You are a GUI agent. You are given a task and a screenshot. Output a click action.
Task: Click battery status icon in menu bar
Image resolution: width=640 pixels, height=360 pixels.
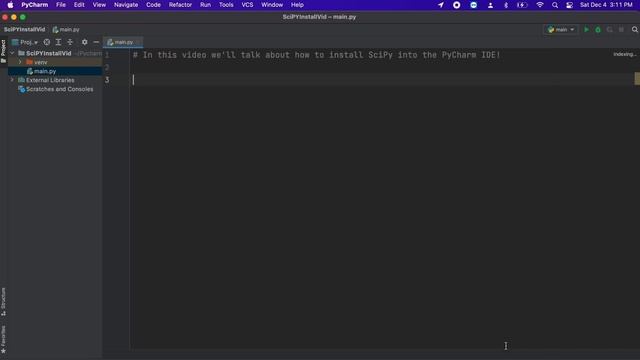pos(522,5)
